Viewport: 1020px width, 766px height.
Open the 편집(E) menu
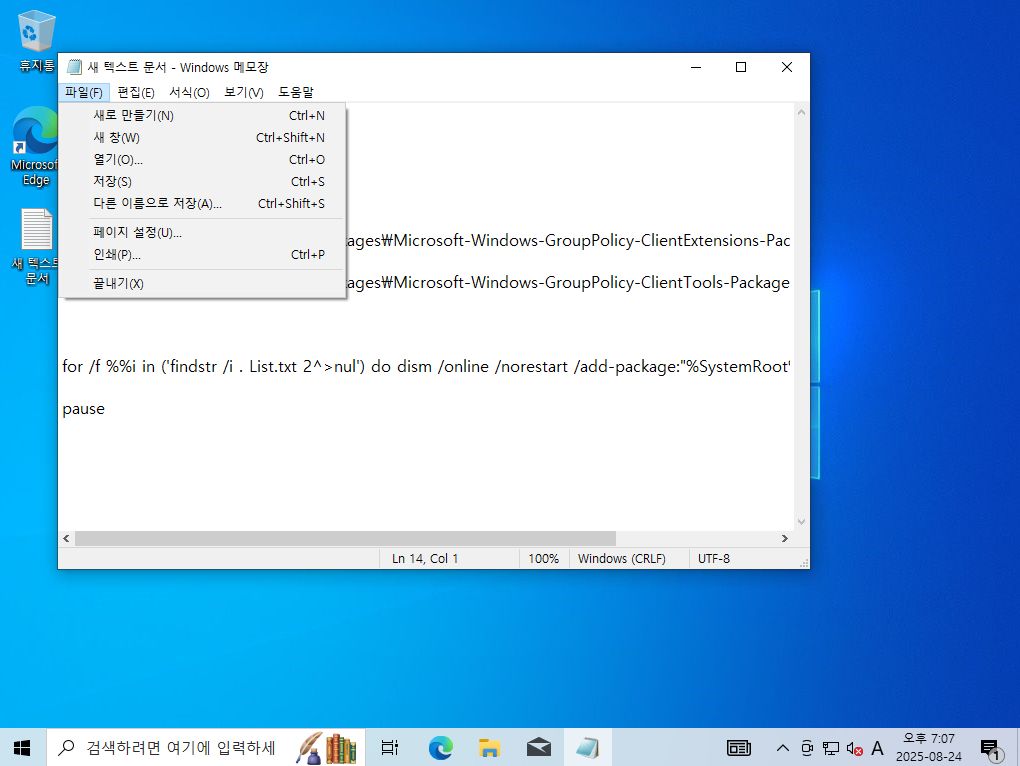[x=136, y=92]
